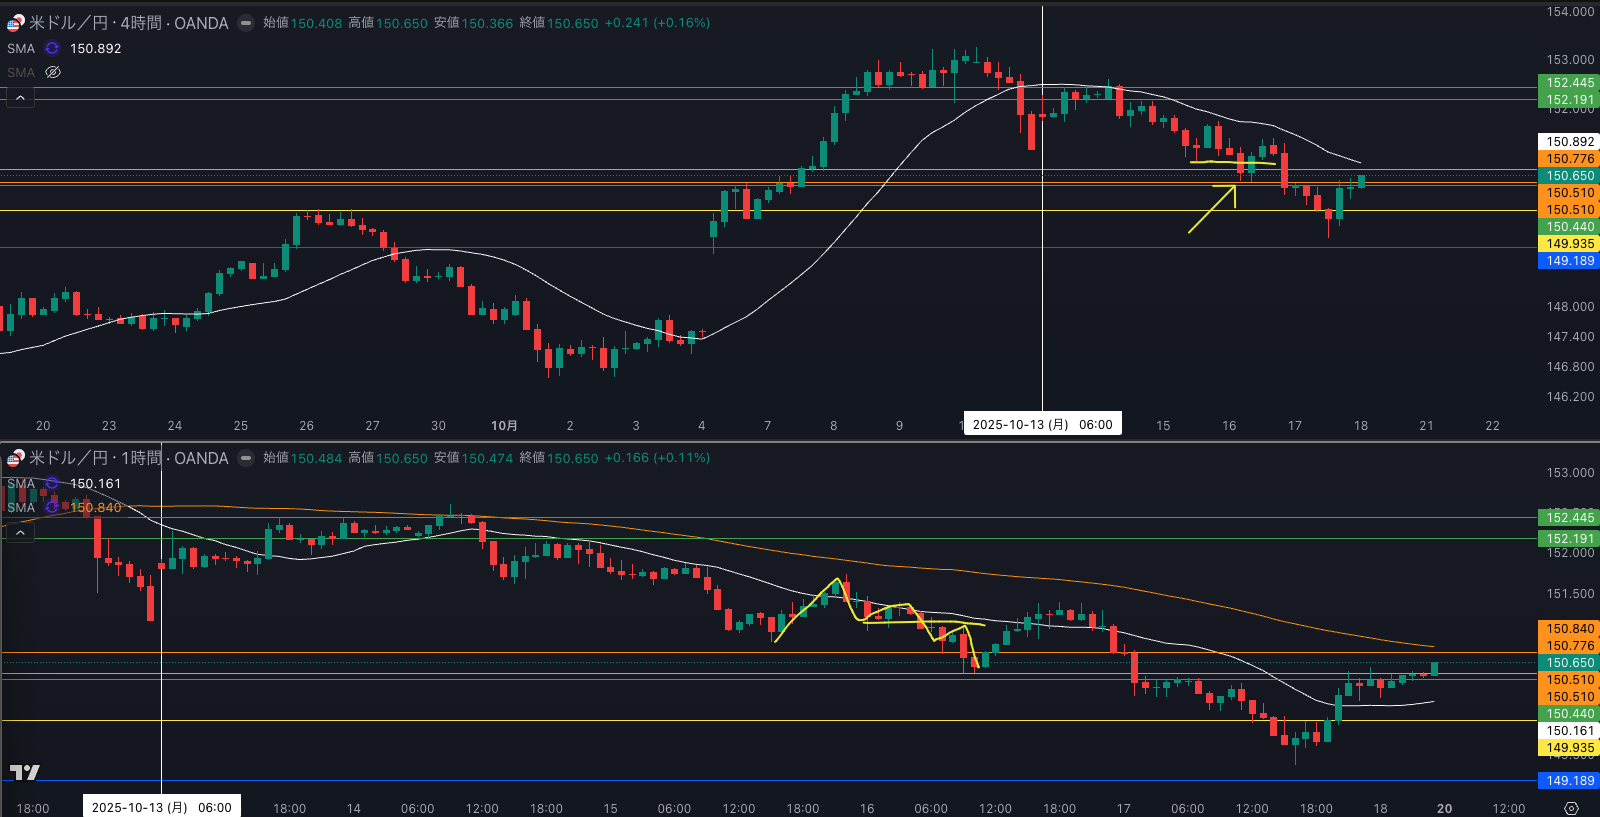Show the hidden SMA via crossed-eye icon
The width and height of the screenshot is (1600, 817).
pos(53,72)
